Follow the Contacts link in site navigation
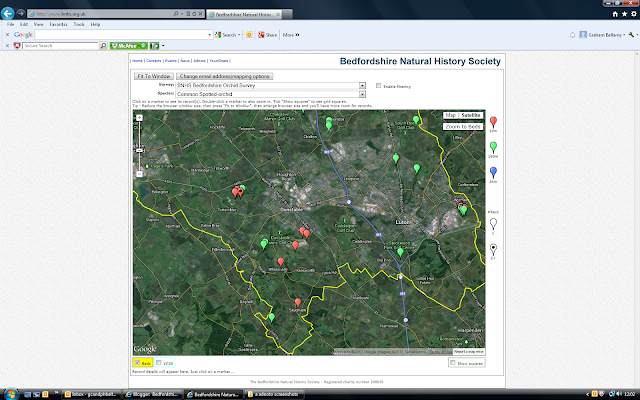The width and height of the screenshot is (640, 400). (x=154, y=61)
